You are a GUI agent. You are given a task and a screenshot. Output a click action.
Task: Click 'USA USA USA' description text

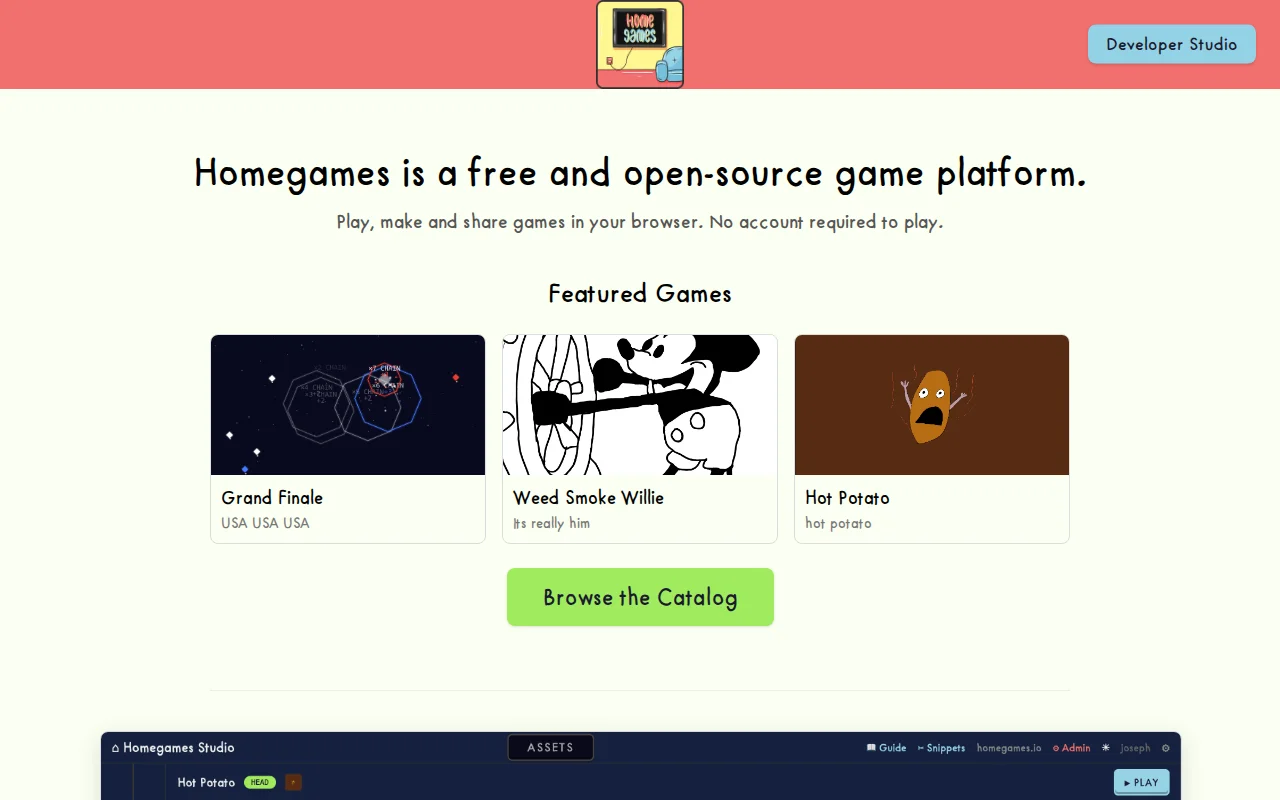point(265,523)
